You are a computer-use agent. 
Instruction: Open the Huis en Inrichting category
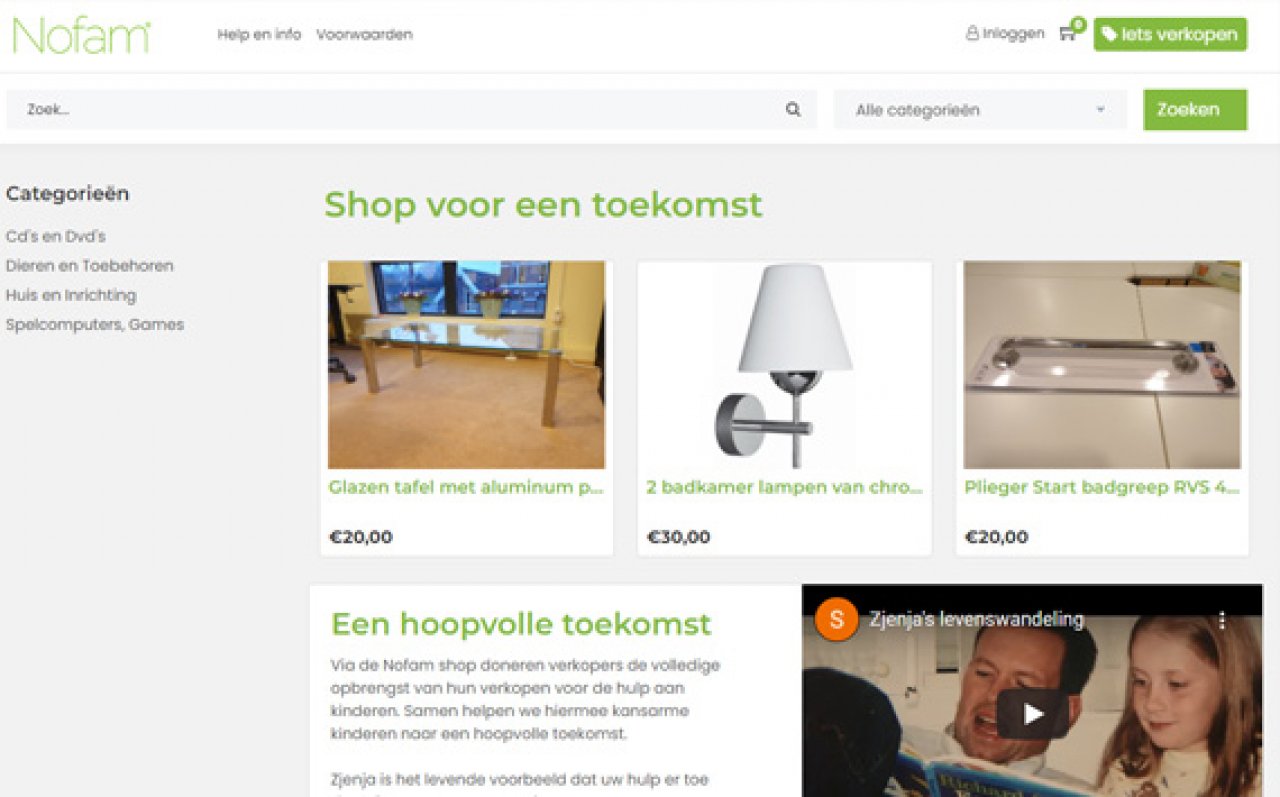coord(70,295)
